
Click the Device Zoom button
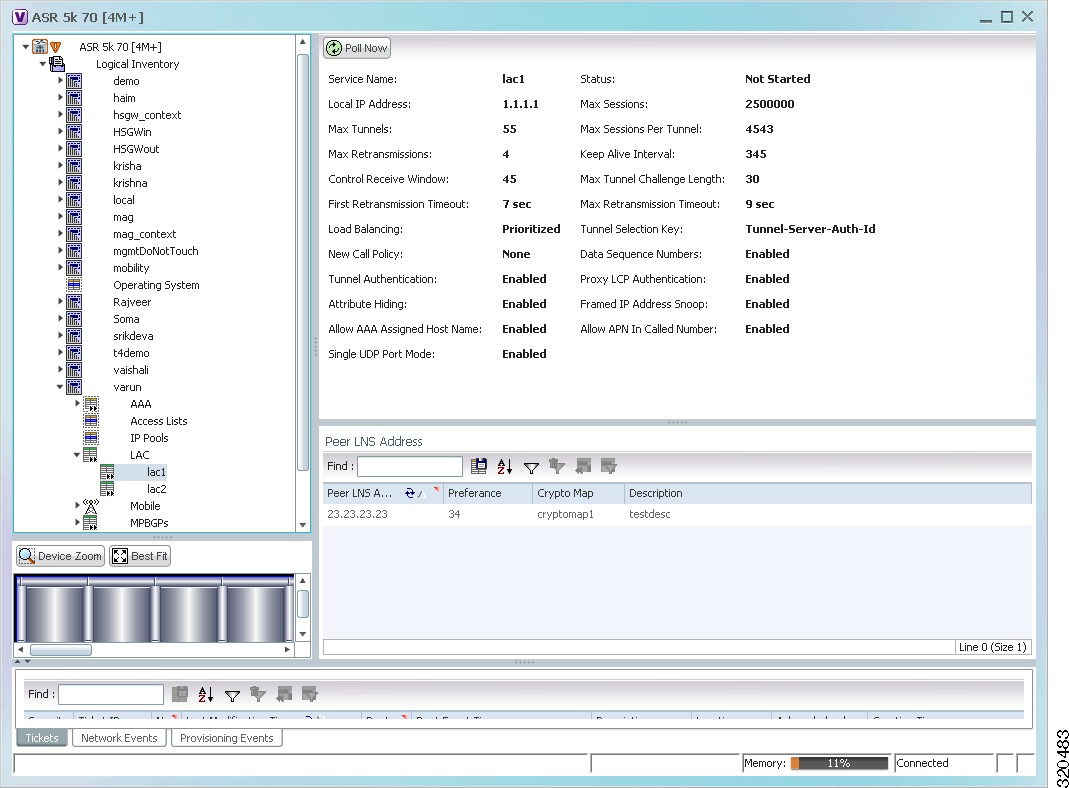(61, 556)
